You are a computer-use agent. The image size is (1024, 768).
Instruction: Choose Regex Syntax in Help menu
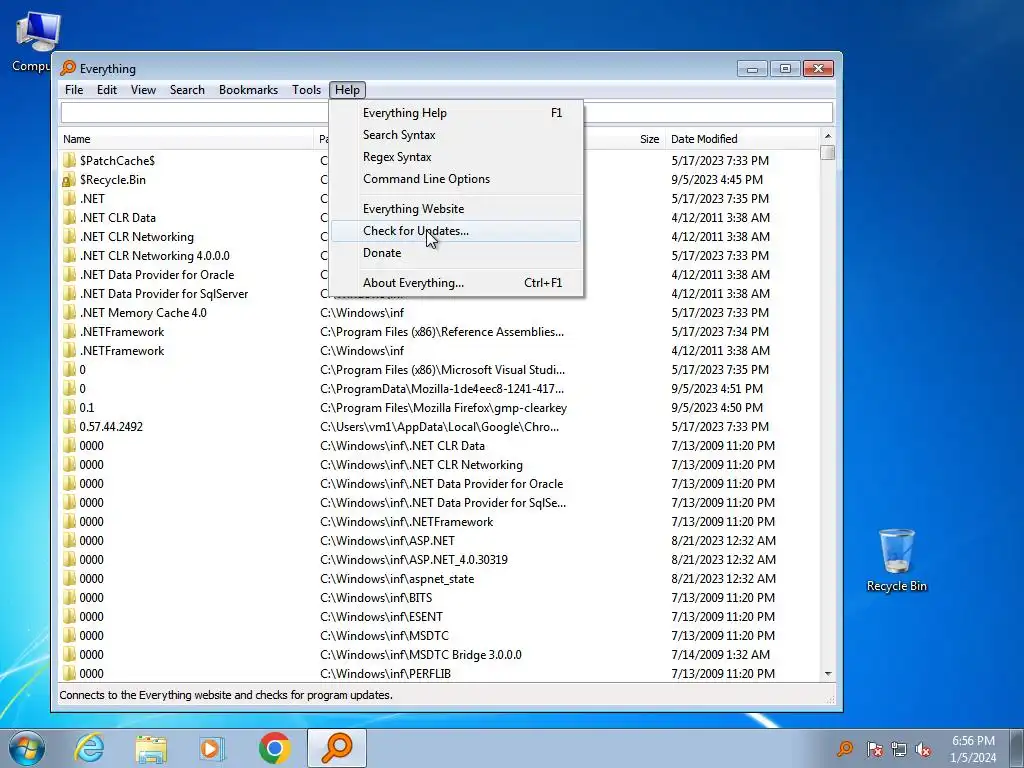coord(456,157)
